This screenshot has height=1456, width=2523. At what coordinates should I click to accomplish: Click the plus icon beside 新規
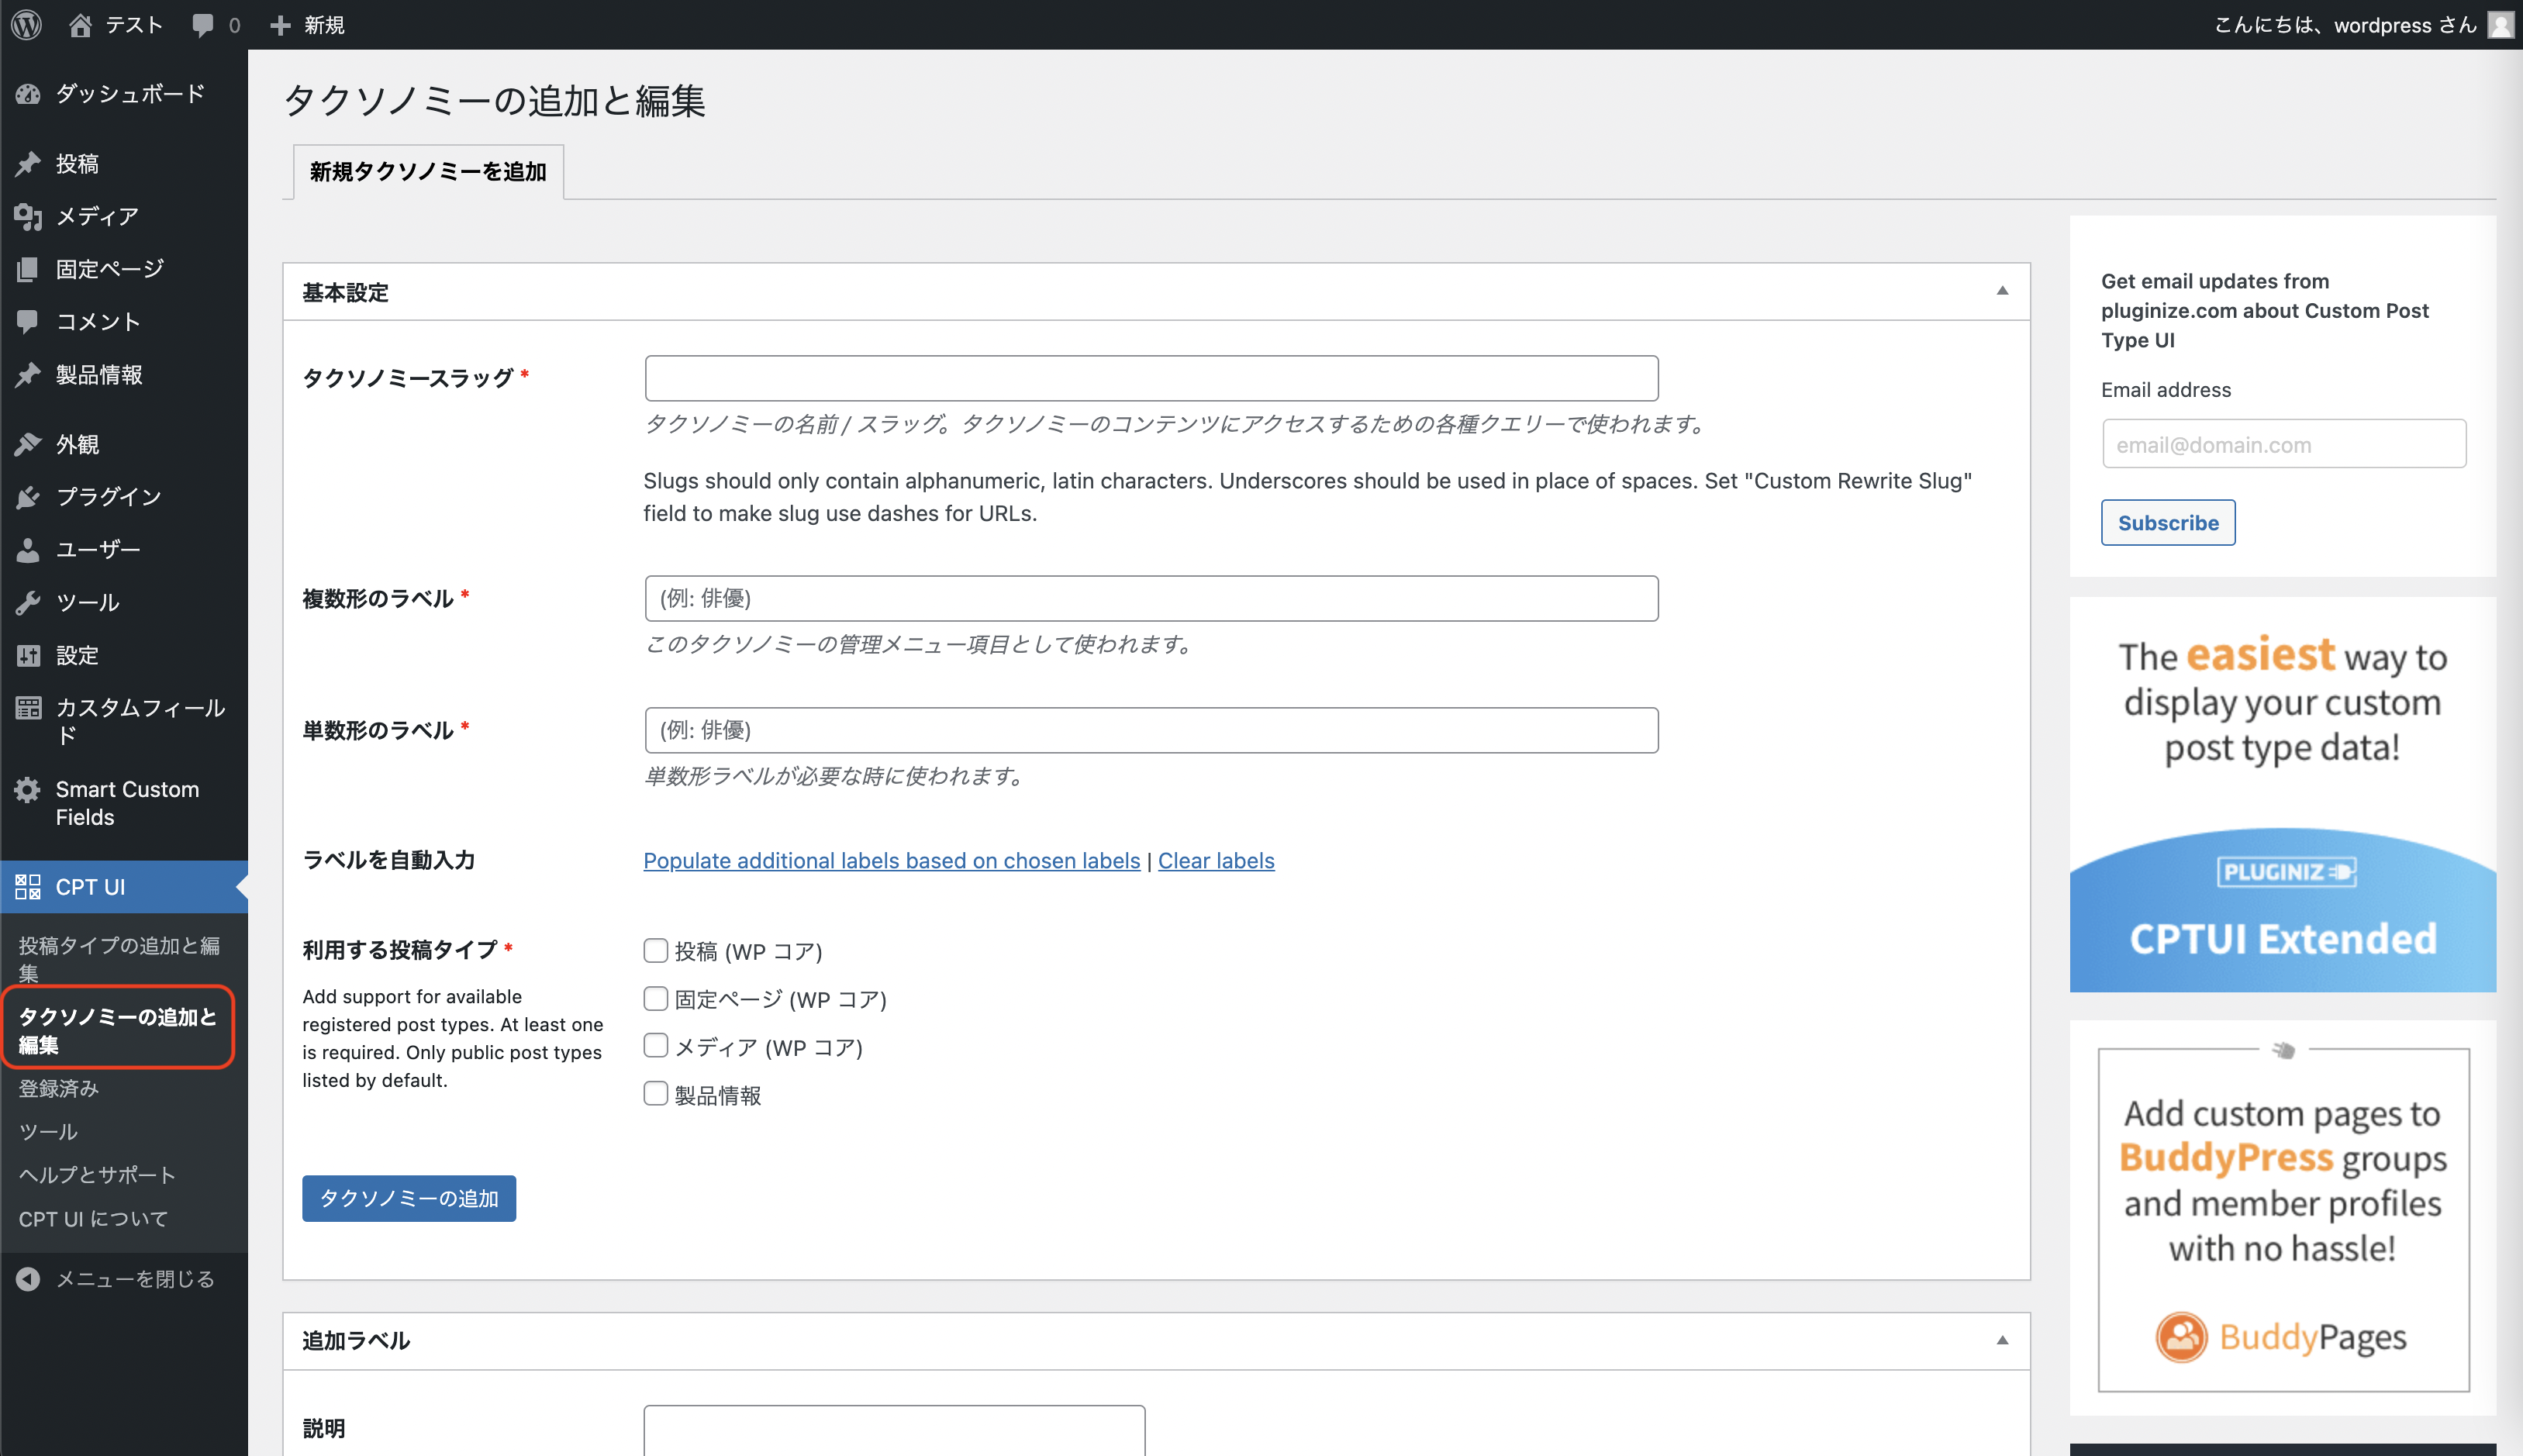281,25
